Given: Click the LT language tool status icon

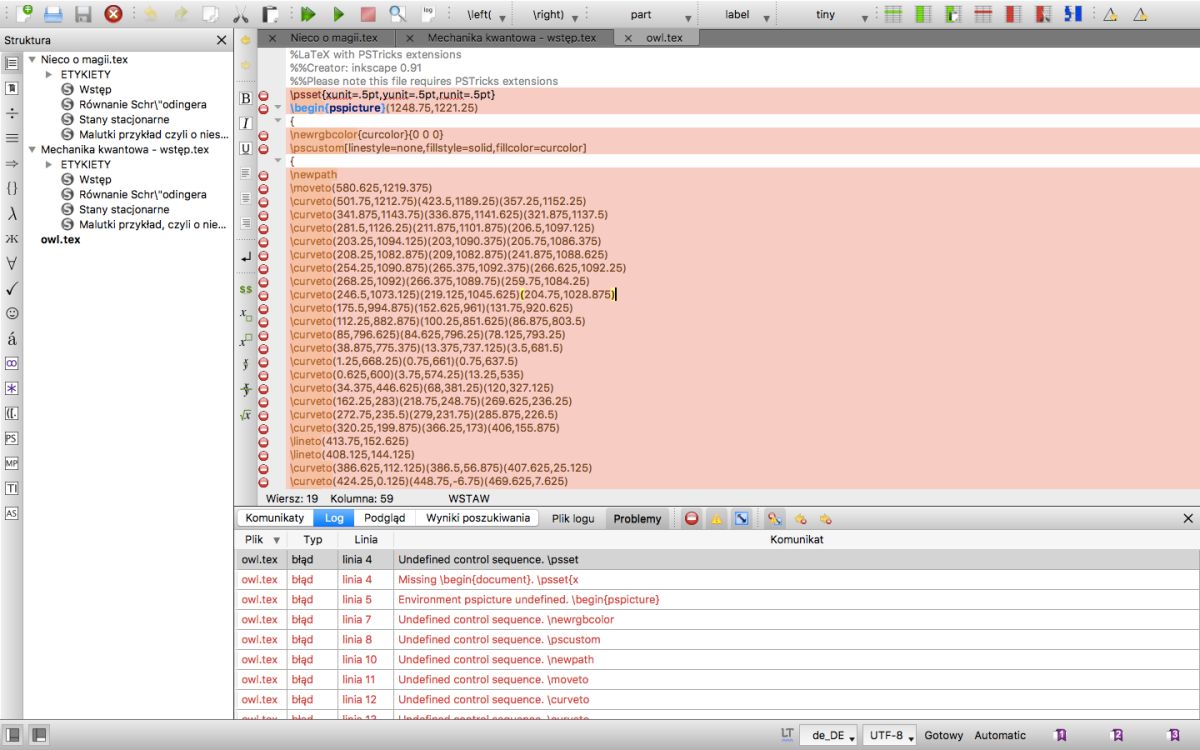Looking at the screenshot, I should click(x=788, y=734).
